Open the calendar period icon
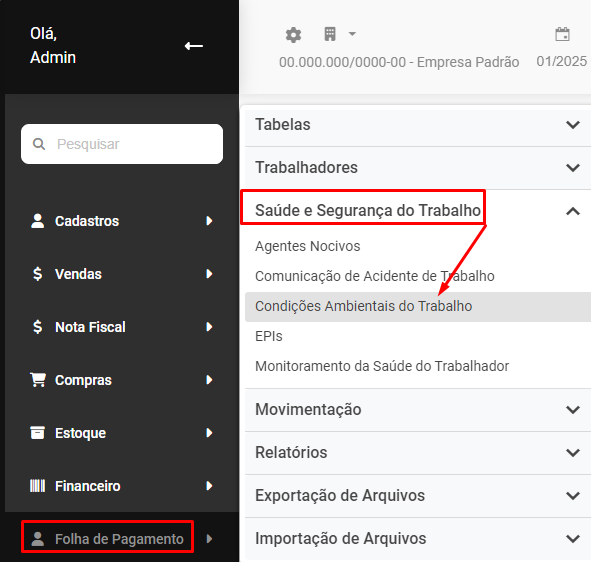This screenshot has height=562, width=591. (562, 34)
